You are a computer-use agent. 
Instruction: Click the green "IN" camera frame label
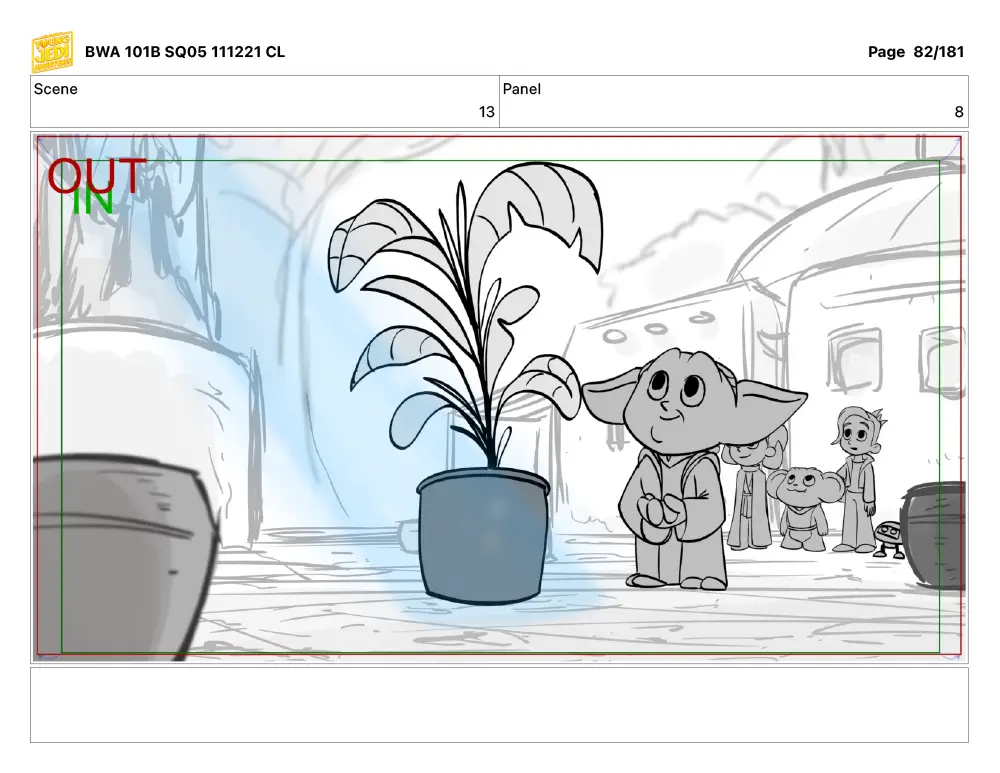coord(93,202)
